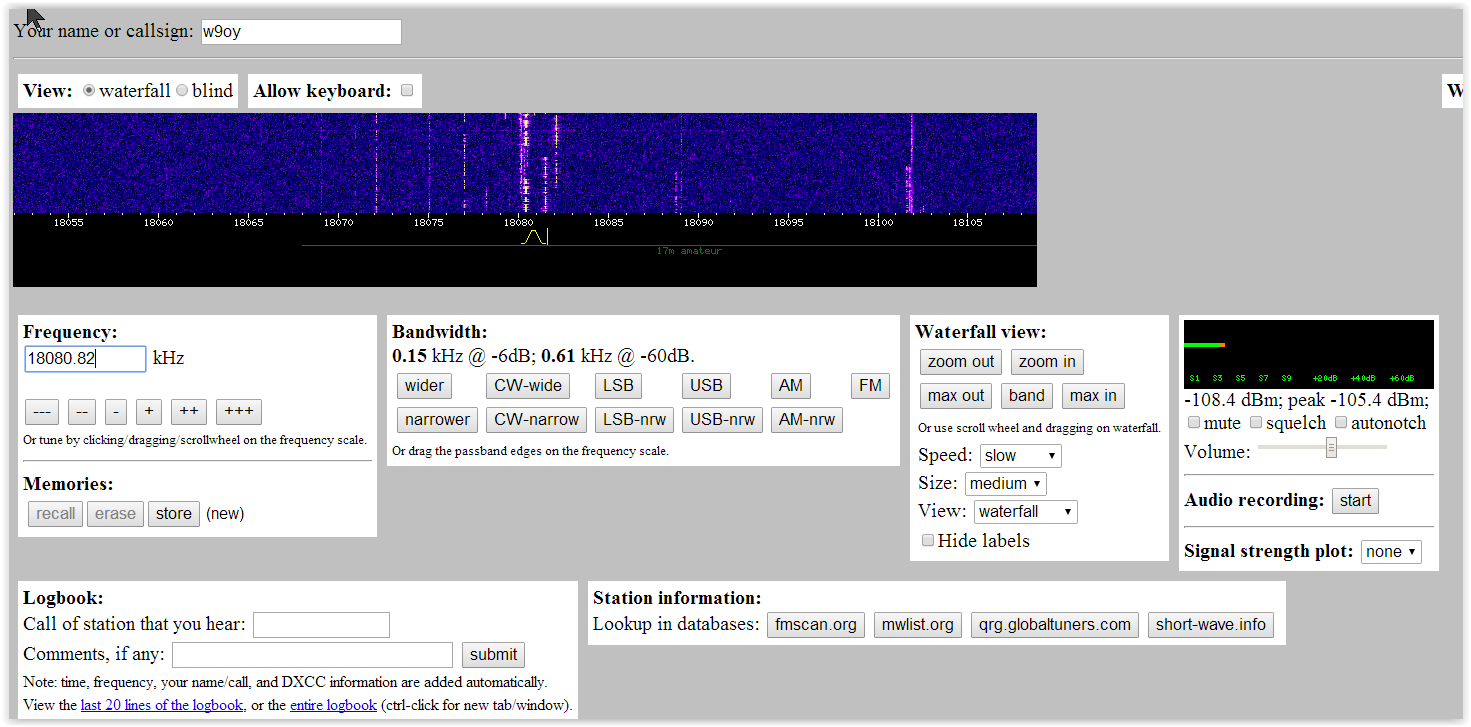Focus the Frequency kHz input box
The image size is (1471, 727).
[x=86, y=359]
